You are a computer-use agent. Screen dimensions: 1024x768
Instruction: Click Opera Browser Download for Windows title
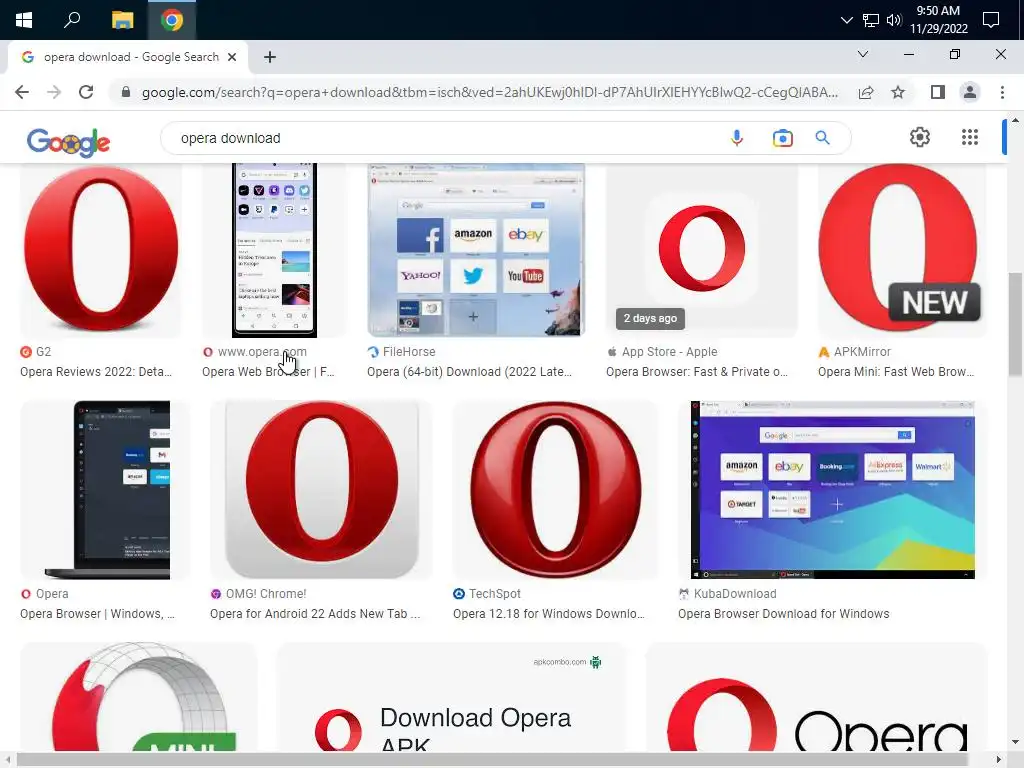[784, 614]
